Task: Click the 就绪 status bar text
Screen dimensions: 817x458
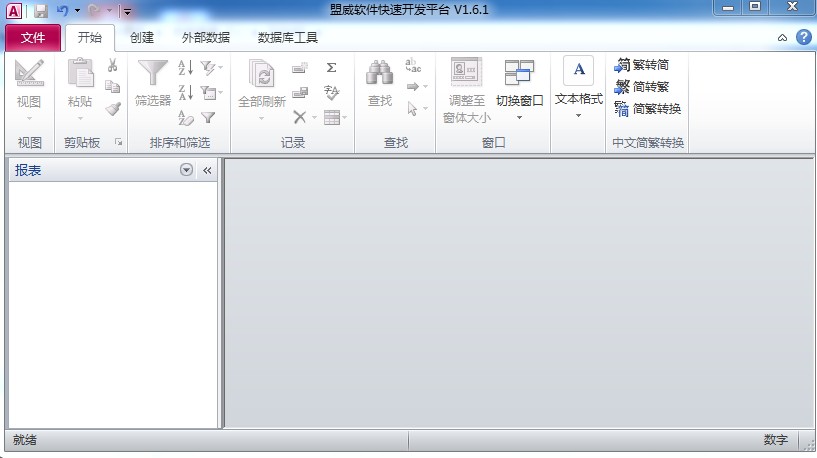Action: pyautogui.click(x=24, y=440)
